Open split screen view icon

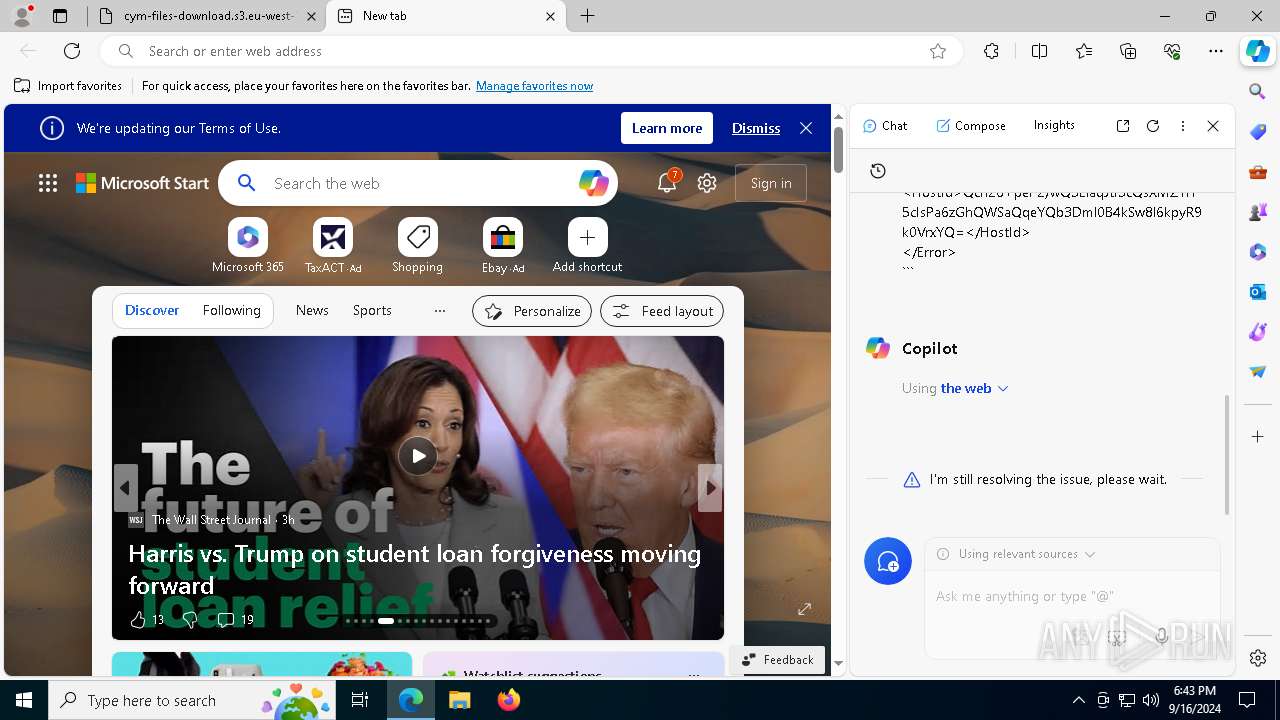coord(1039,51)
